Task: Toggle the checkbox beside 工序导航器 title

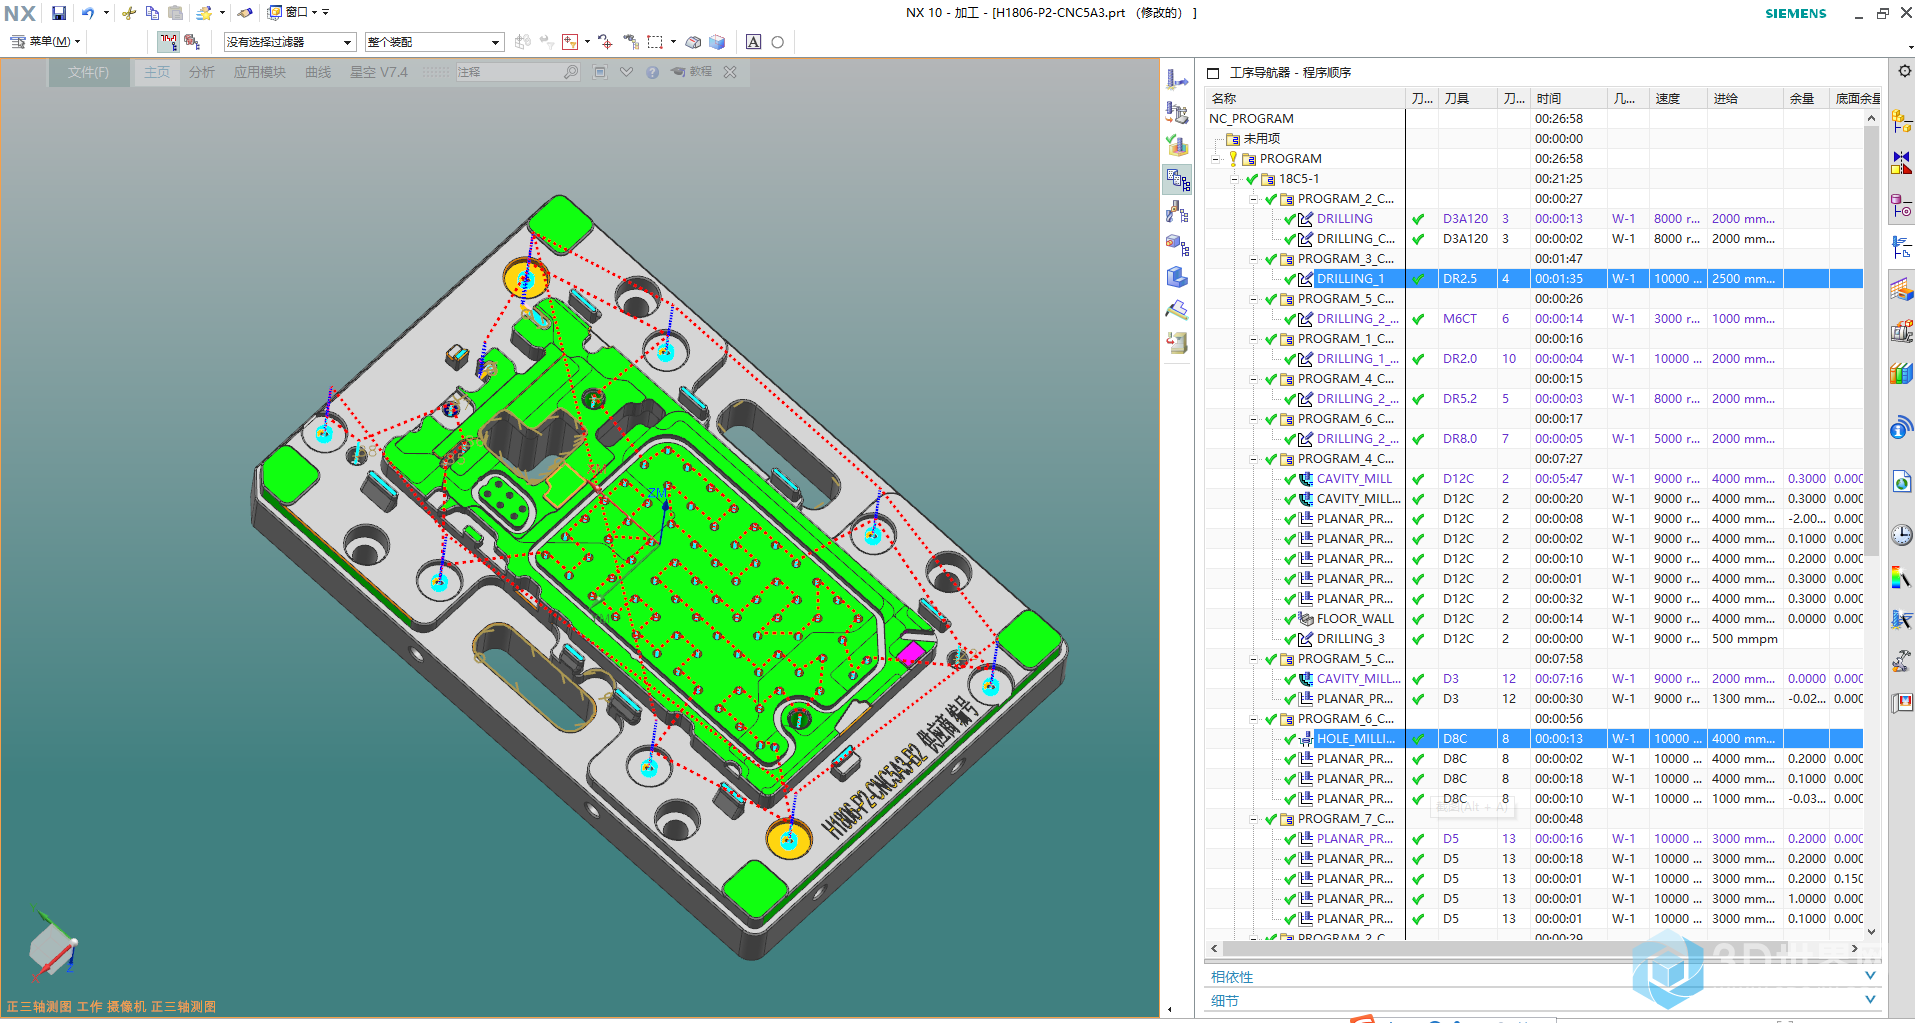Action: [x=1213, y=73]
